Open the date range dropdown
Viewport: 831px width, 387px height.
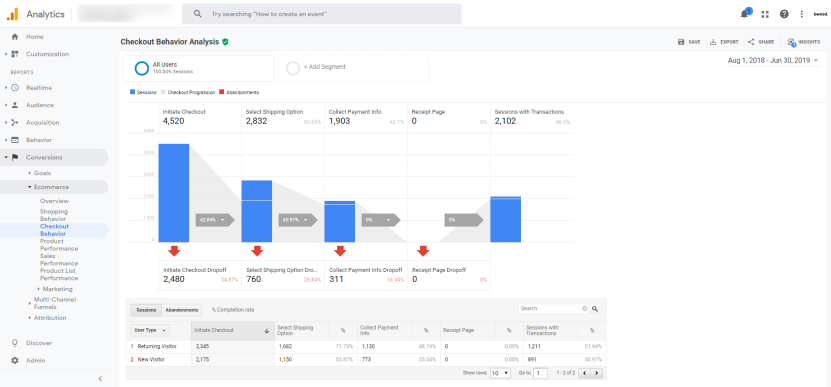point(774,60)
